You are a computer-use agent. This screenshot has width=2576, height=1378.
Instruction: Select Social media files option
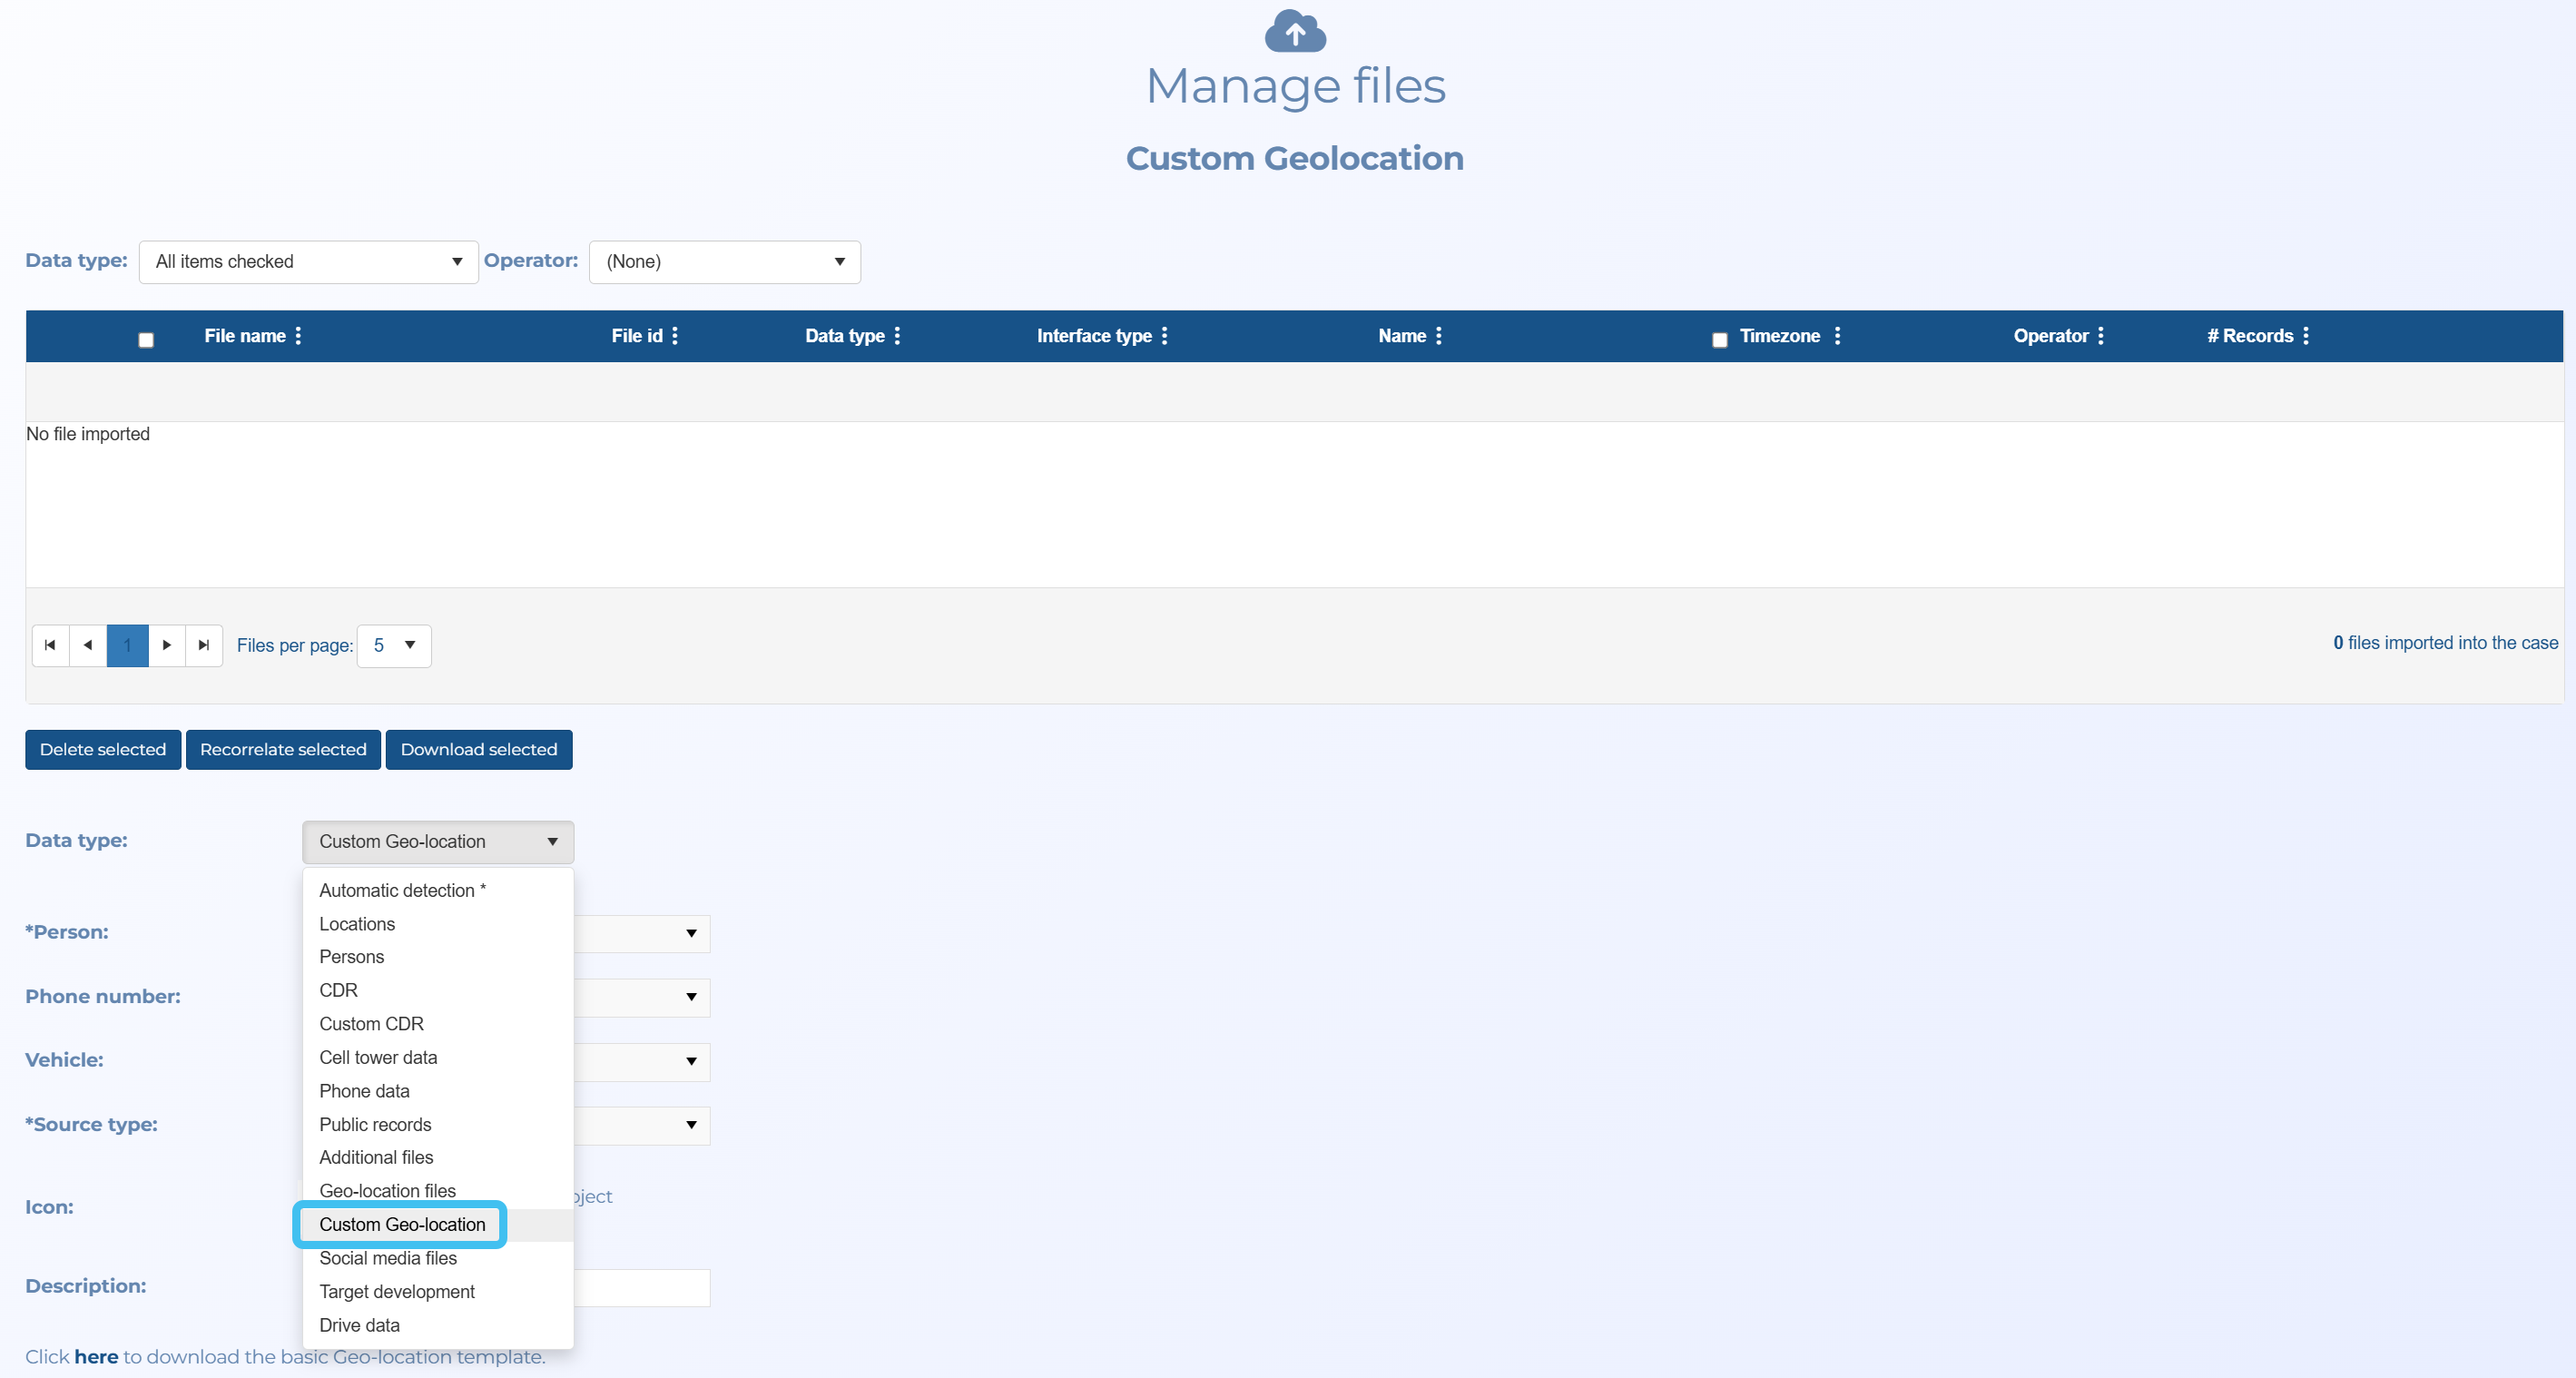click(x=388, y=1258)
